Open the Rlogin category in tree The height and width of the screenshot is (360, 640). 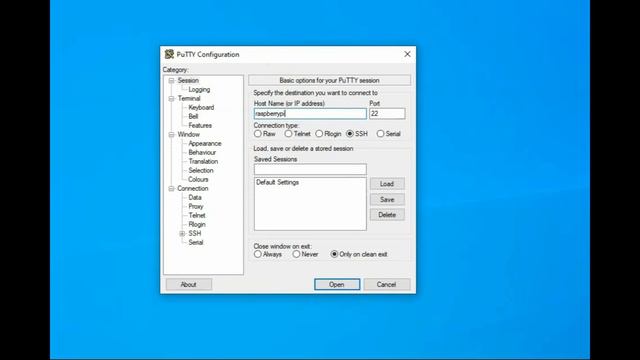[197, 224]
